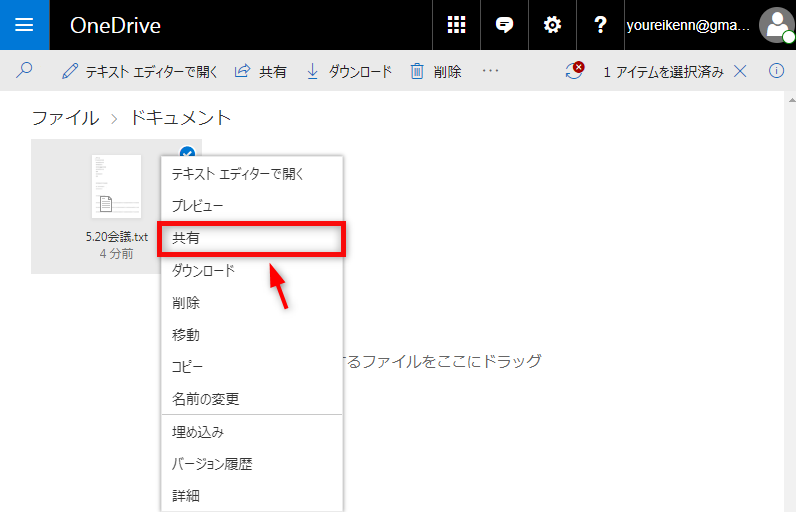The image size is (796, 512).
Task: Click the scrollbar up arrow
Action: [x=791, y=100]
